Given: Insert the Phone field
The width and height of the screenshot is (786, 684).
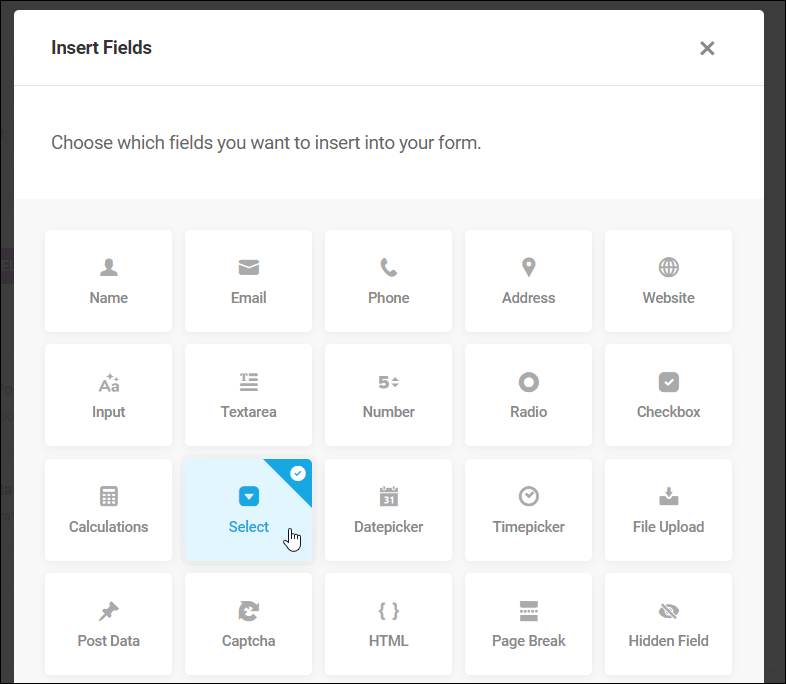Looking at the screenshot, I should (388, 281).
